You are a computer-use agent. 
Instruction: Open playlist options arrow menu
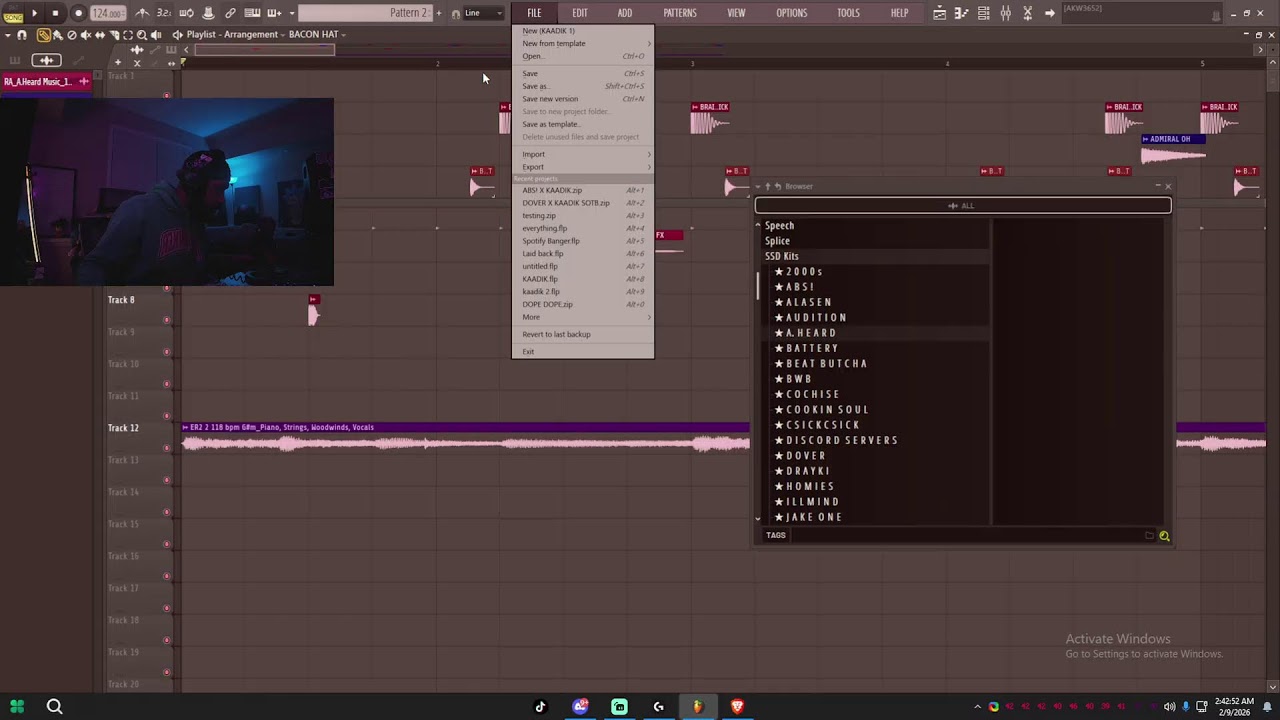pyautogui.click(x=7, y=35)
